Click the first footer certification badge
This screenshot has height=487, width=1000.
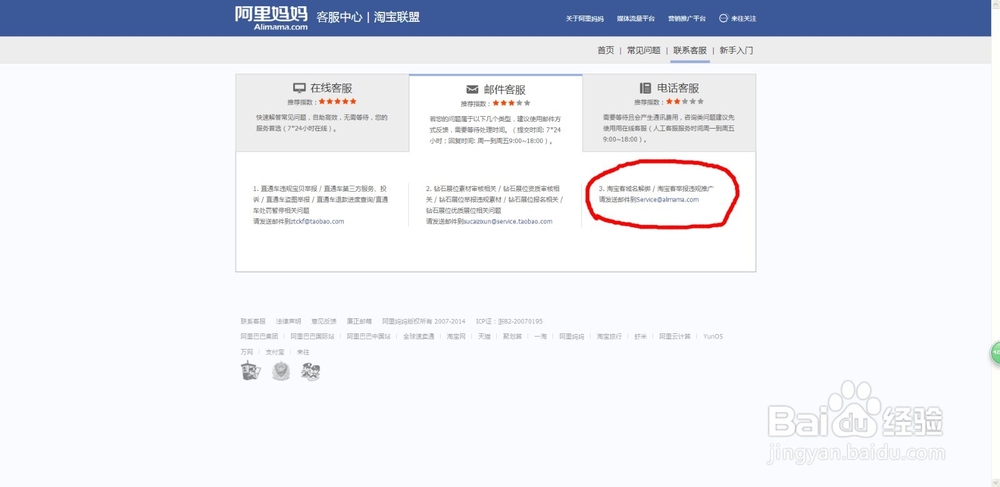click(251, 370)
